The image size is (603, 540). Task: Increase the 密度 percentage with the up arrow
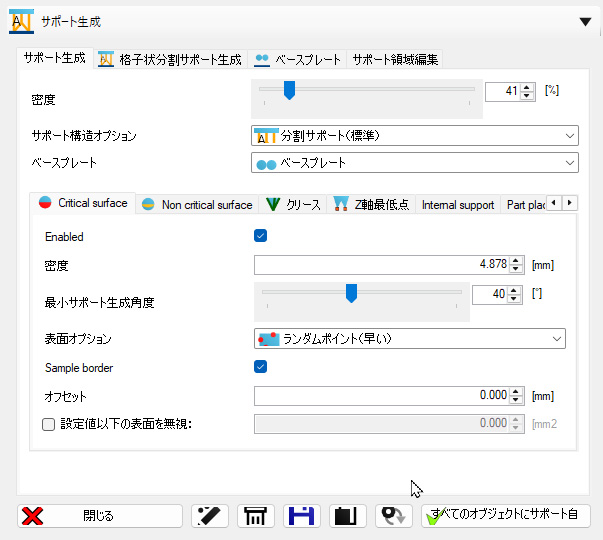(527, 88)
